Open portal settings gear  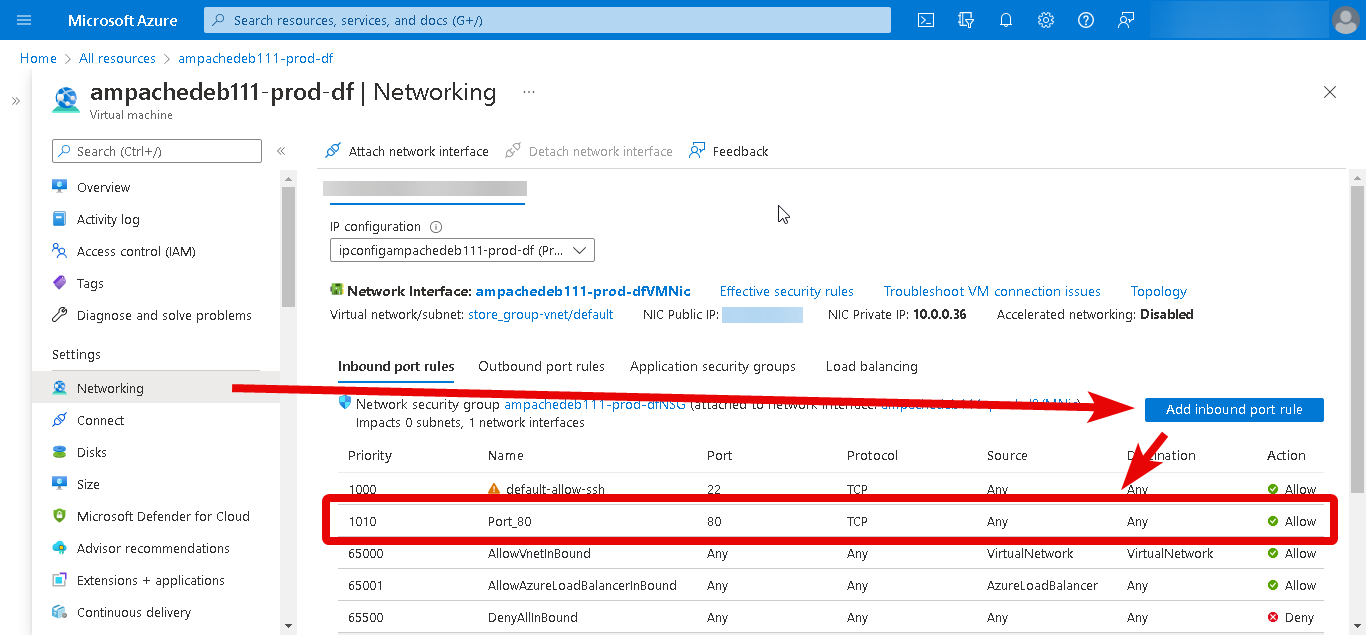point(1046,20)
